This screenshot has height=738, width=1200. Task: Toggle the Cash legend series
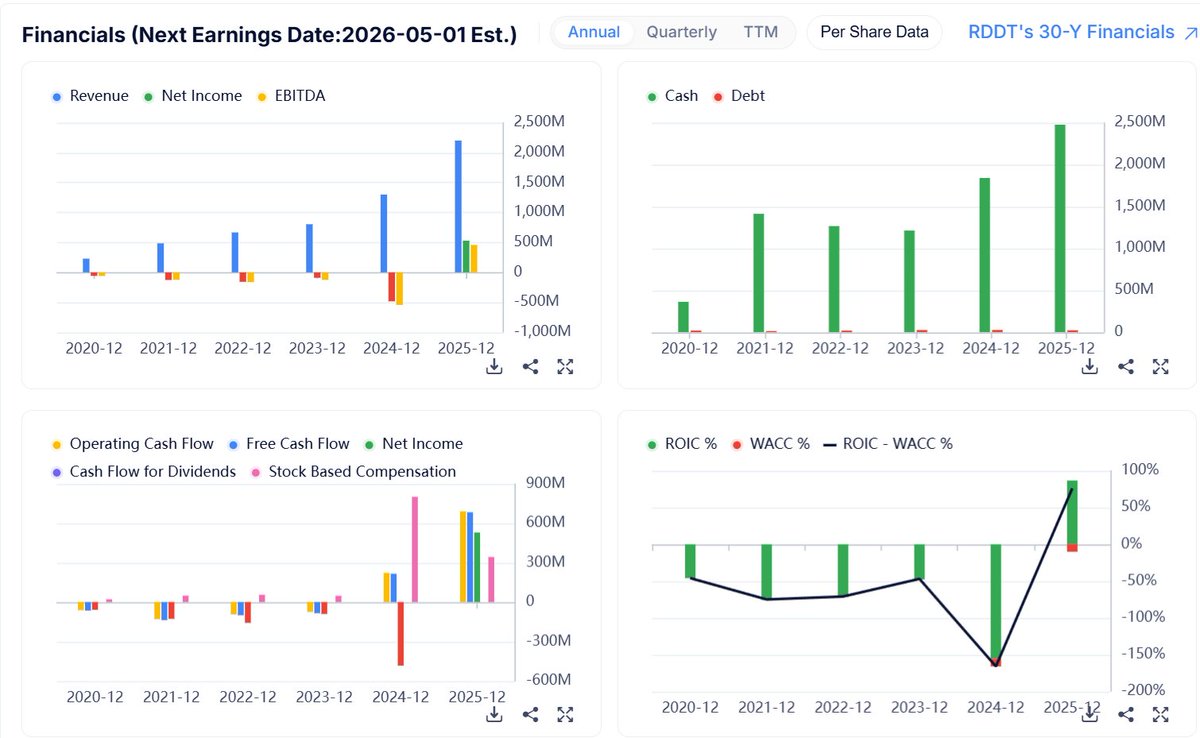672,96
